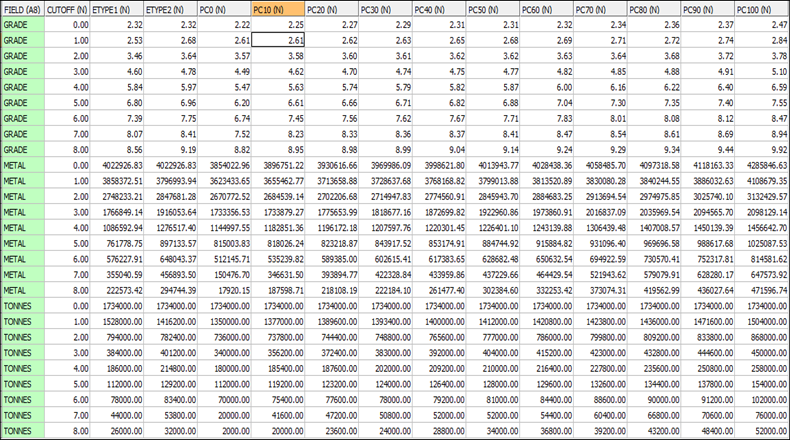This screenshot has width=790, height=440.
Task: Select the PC40 cell showing 3998621.80
Action: pyautogui.click(x=438, y=165)
